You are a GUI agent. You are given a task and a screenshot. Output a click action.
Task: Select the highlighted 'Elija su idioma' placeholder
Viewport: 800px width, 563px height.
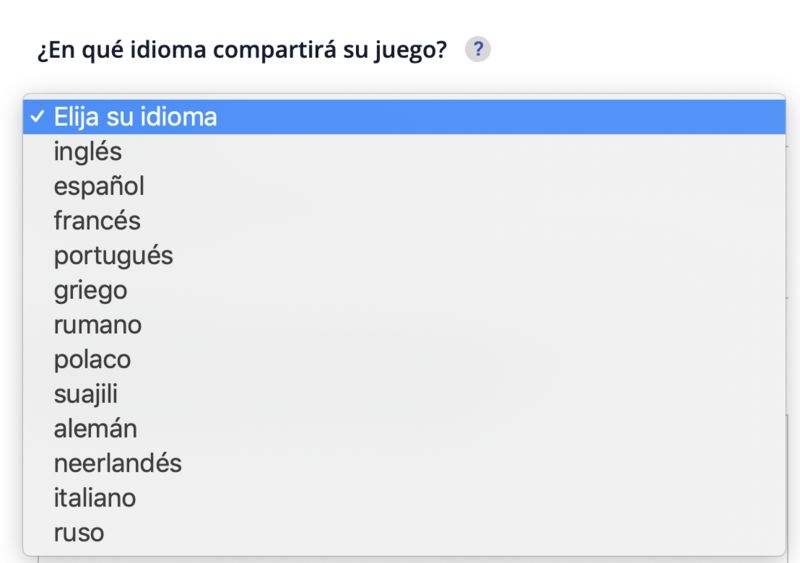pyautogui.click(x=135, y=117)
